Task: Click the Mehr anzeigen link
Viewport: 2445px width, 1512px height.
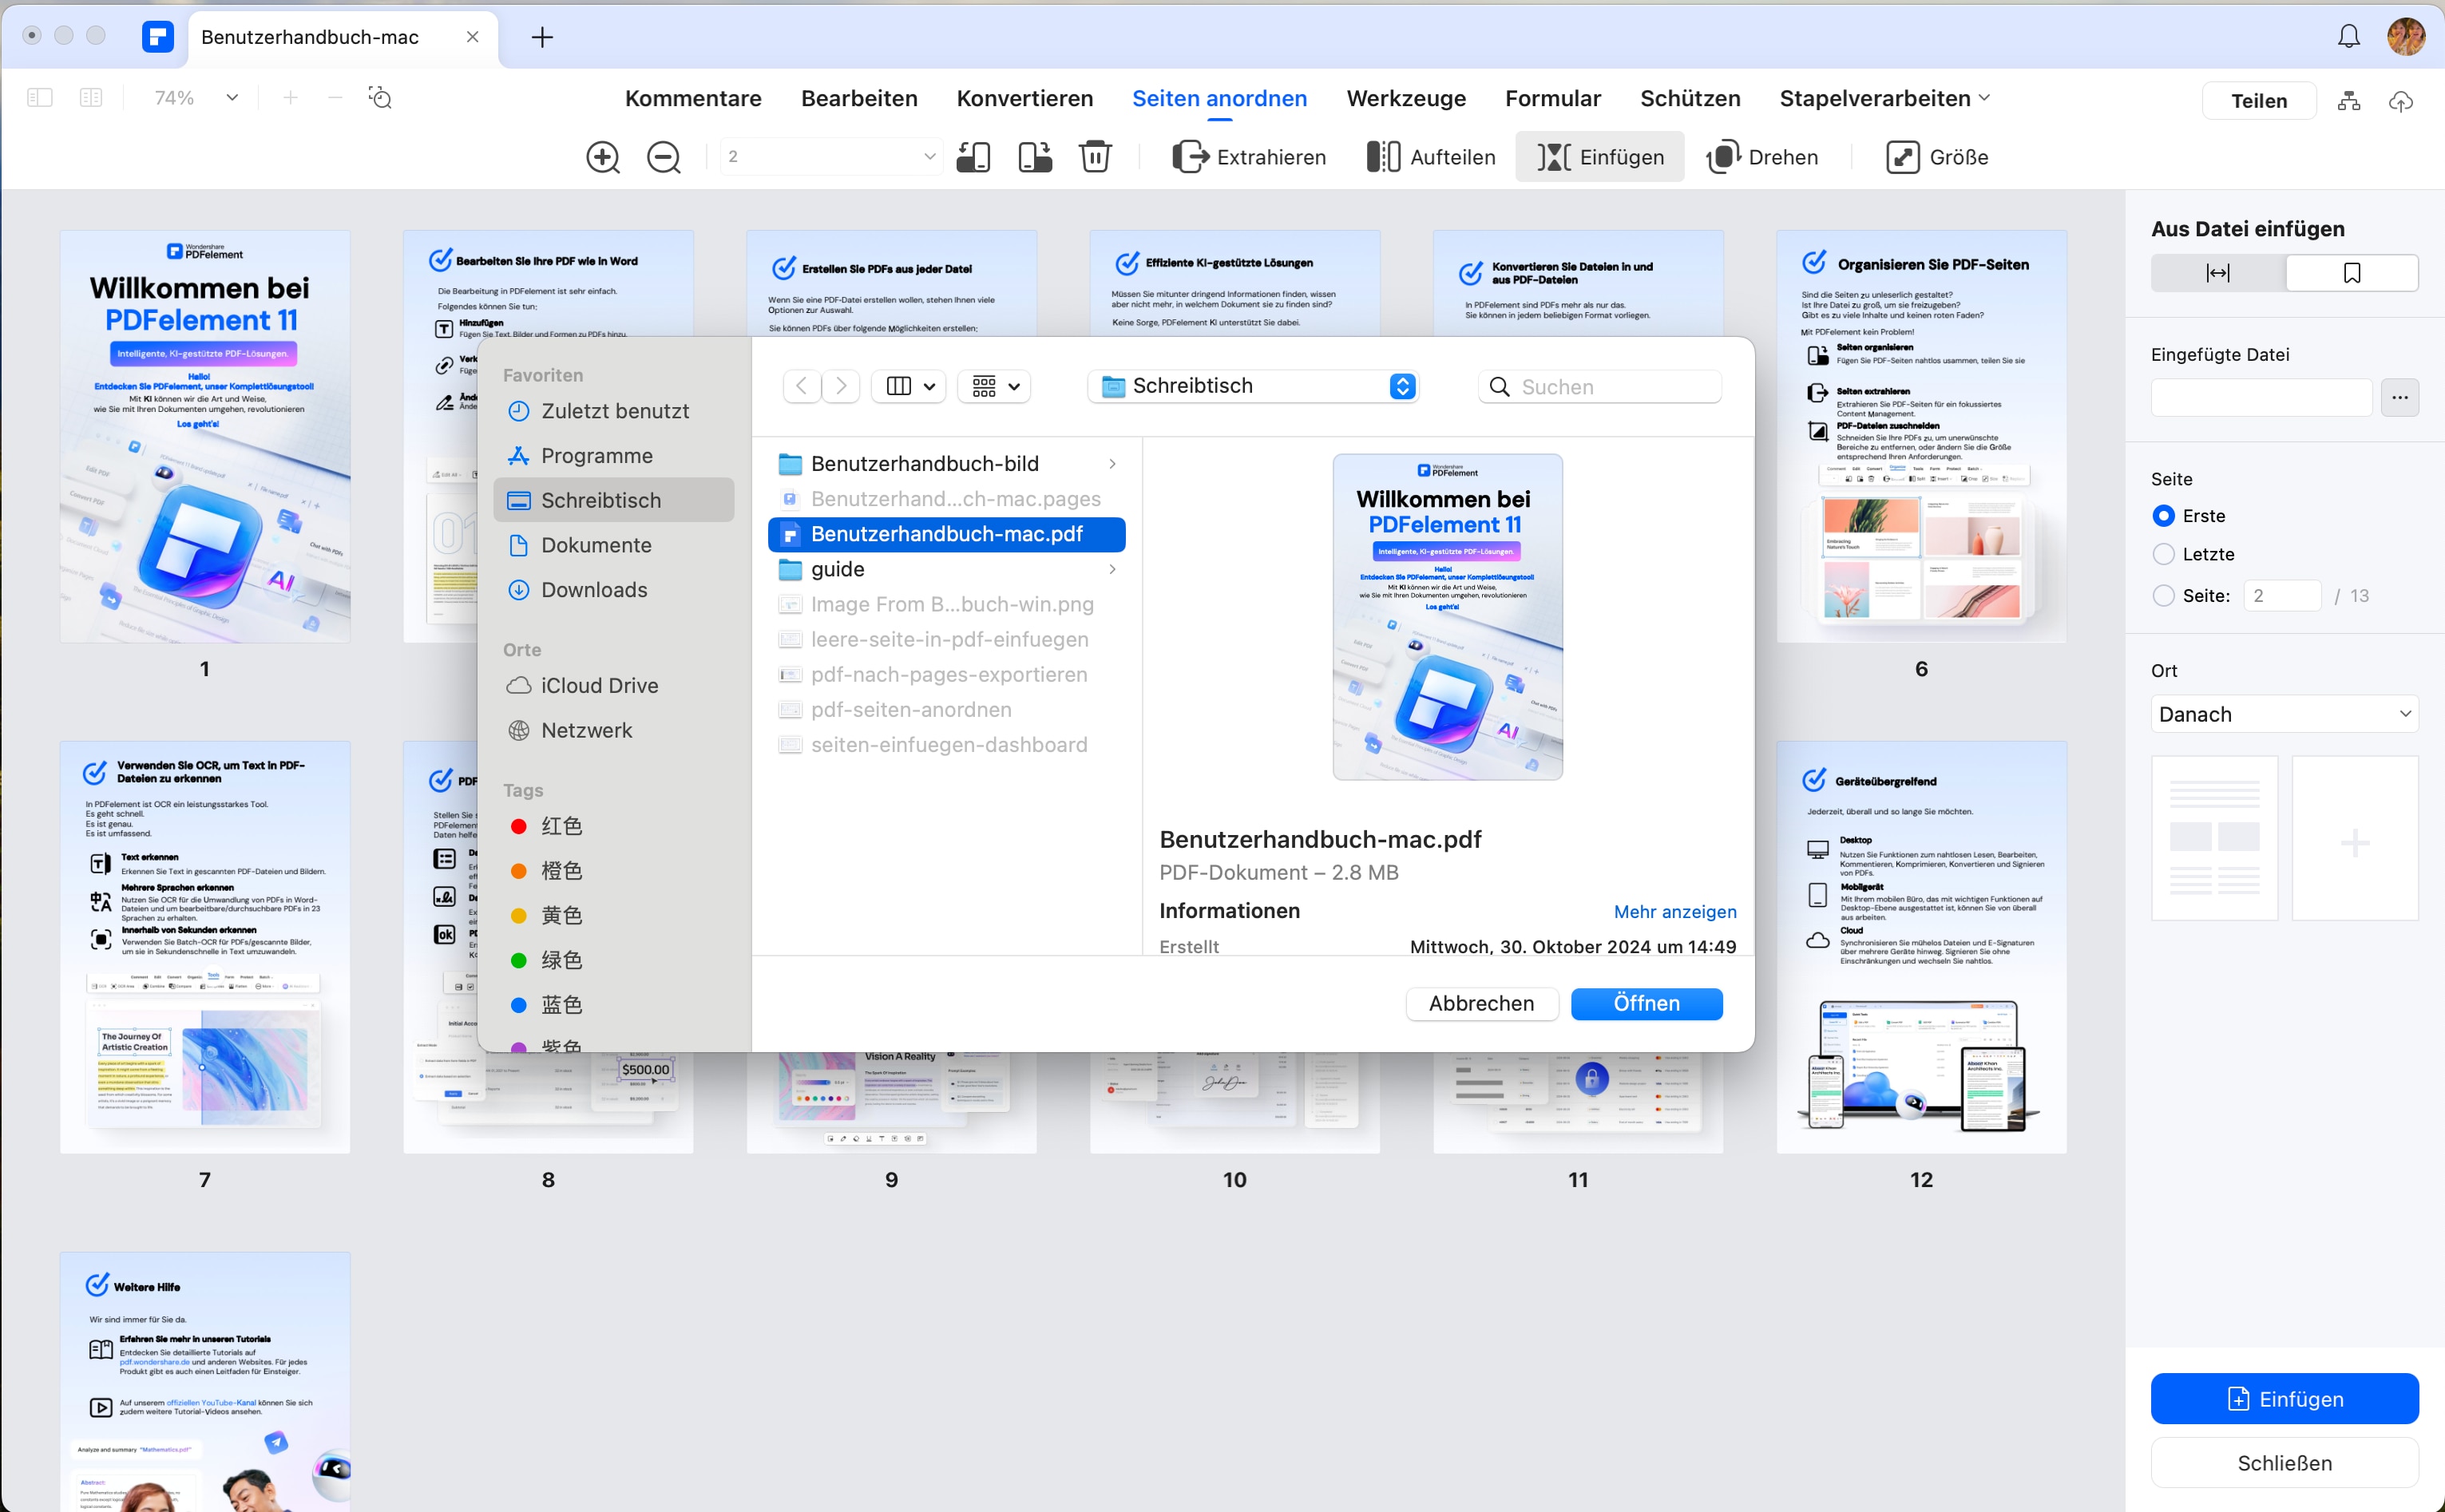Action: tap(1675, 912)
